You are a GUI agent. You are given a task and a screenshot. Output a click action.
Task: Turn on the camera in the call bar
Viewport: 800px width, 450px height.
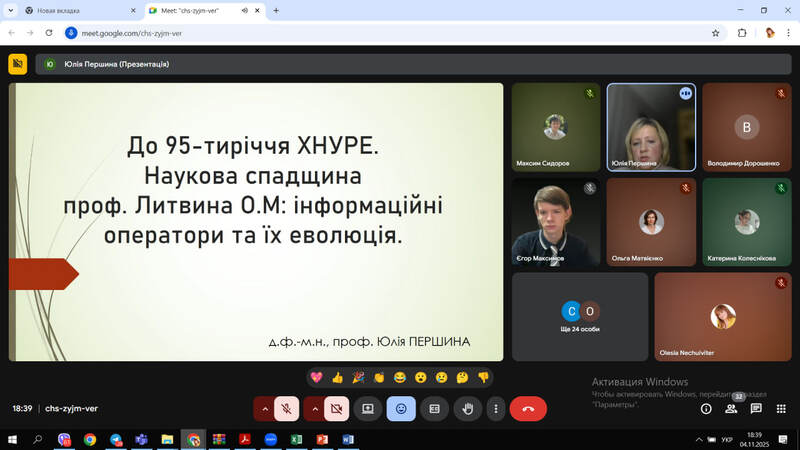pos(336,408)
